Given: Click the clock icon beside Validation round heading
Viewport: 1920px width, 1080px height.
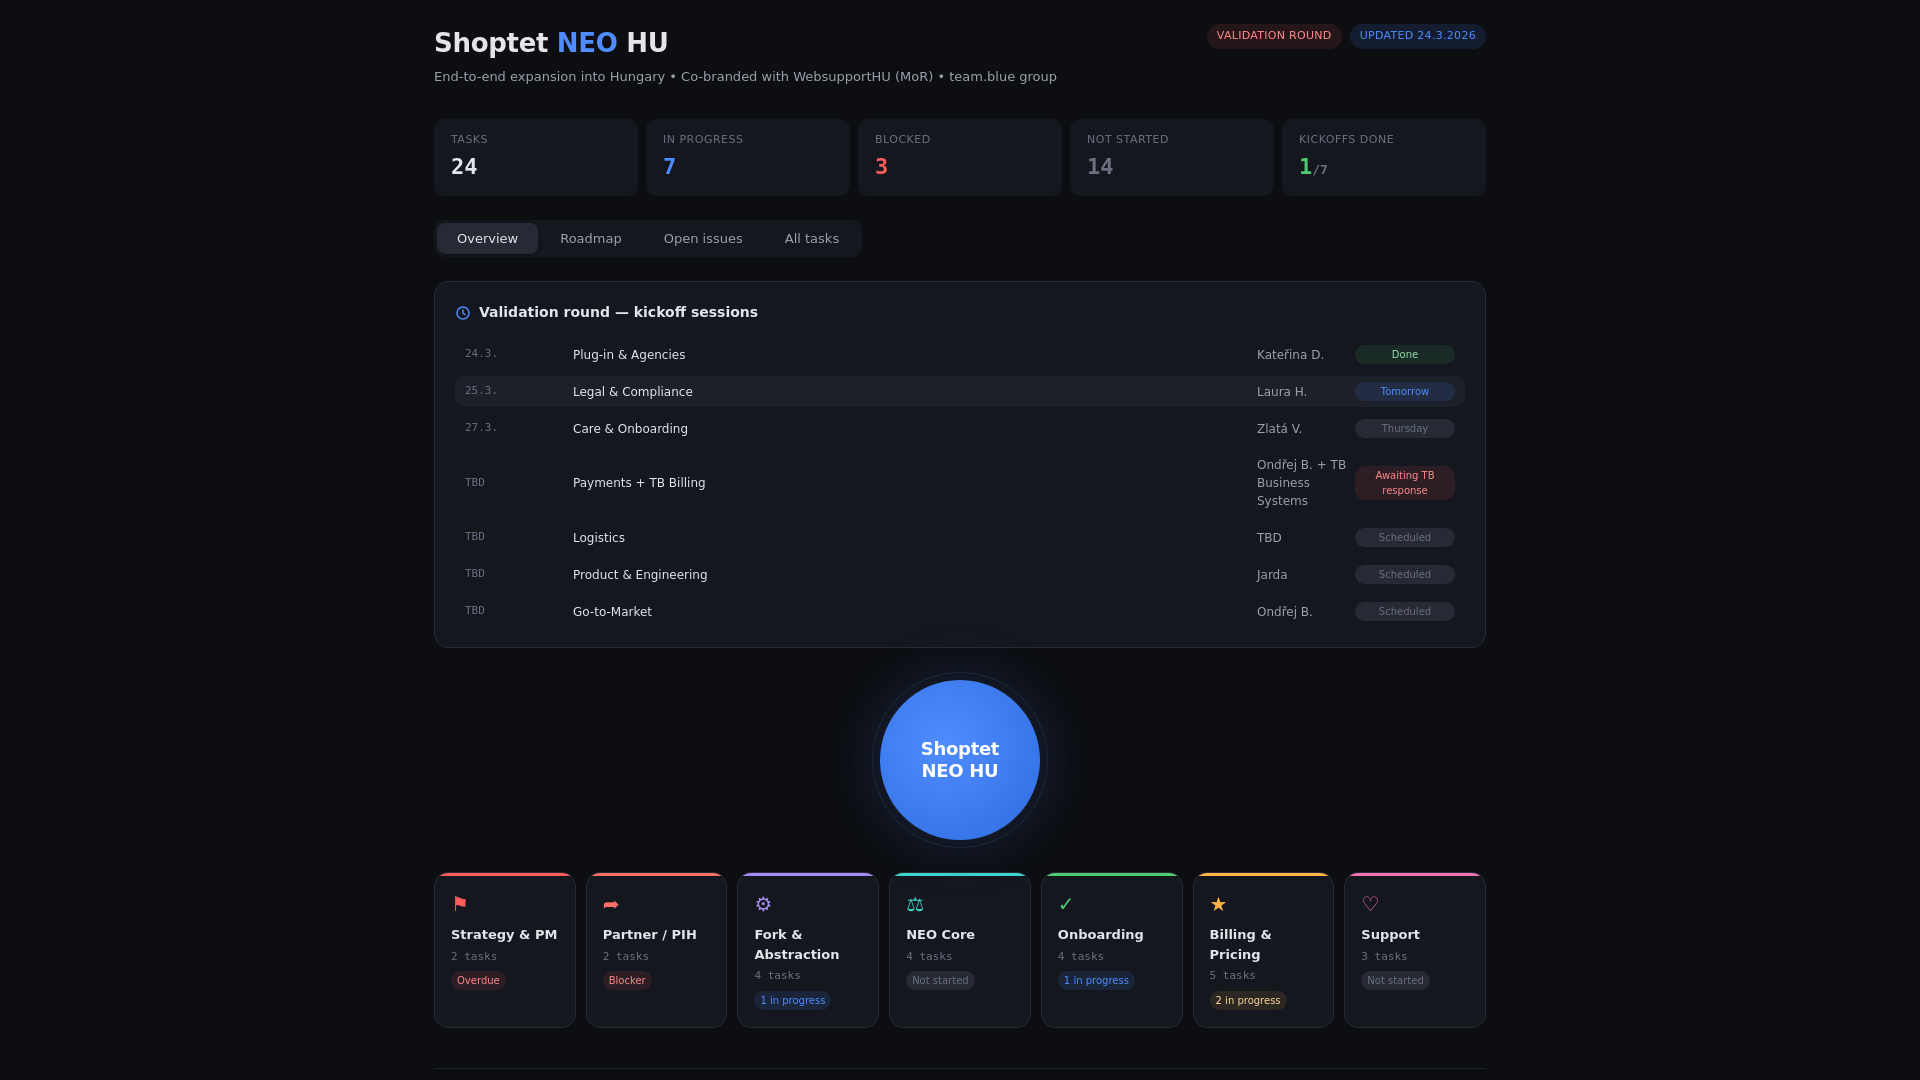Looking at the screenshot, I should (x=463, y=313).
